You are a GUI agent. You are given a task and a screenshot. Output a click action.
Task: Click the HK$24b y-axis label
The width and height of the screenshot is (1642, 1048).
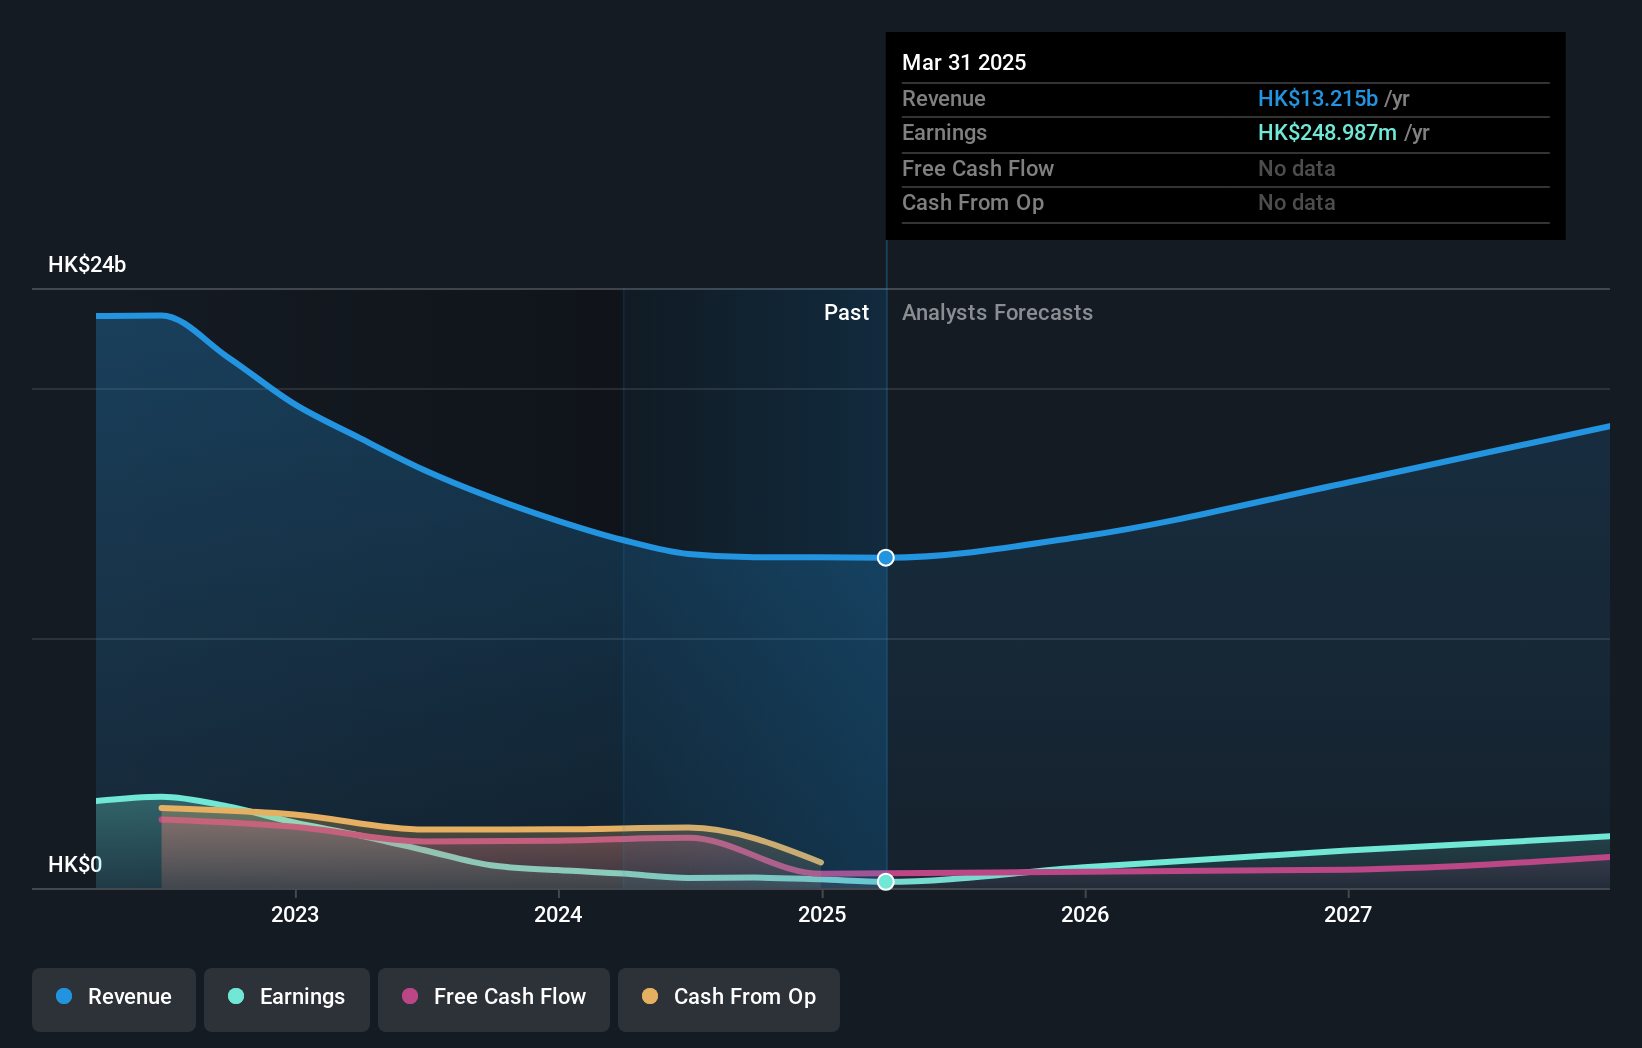87,265
